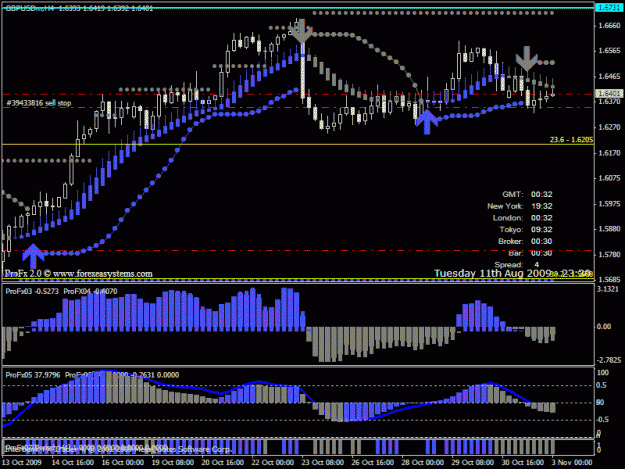
Task: Click the 23.6 - 1.6205 Fibonacci label
Action: coord(571,140)
